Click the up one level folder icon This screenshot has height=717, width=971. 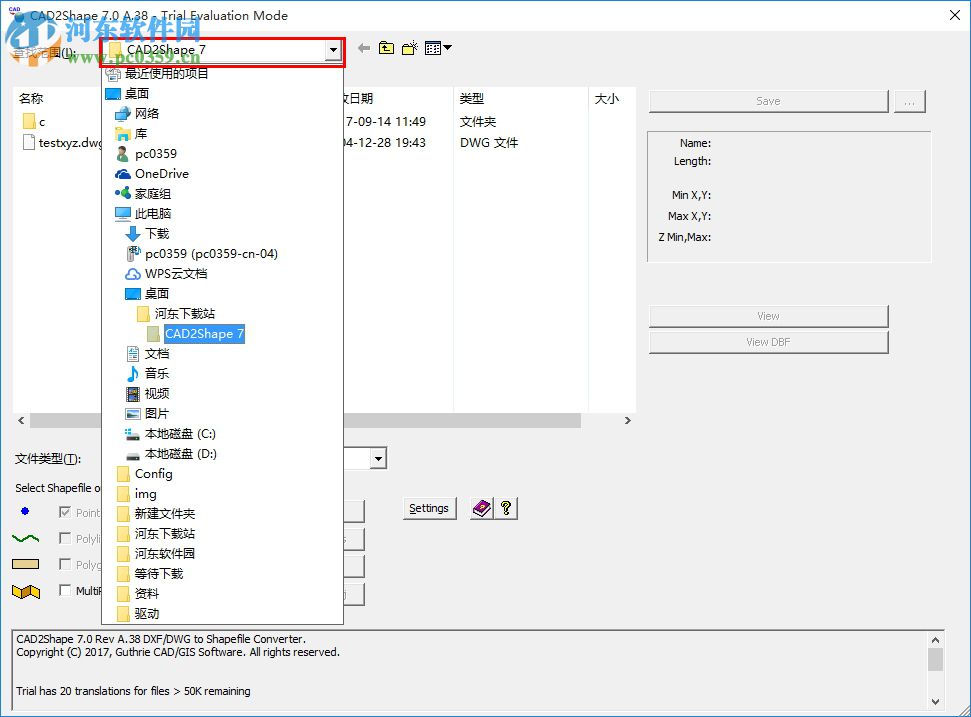[386, 47]
